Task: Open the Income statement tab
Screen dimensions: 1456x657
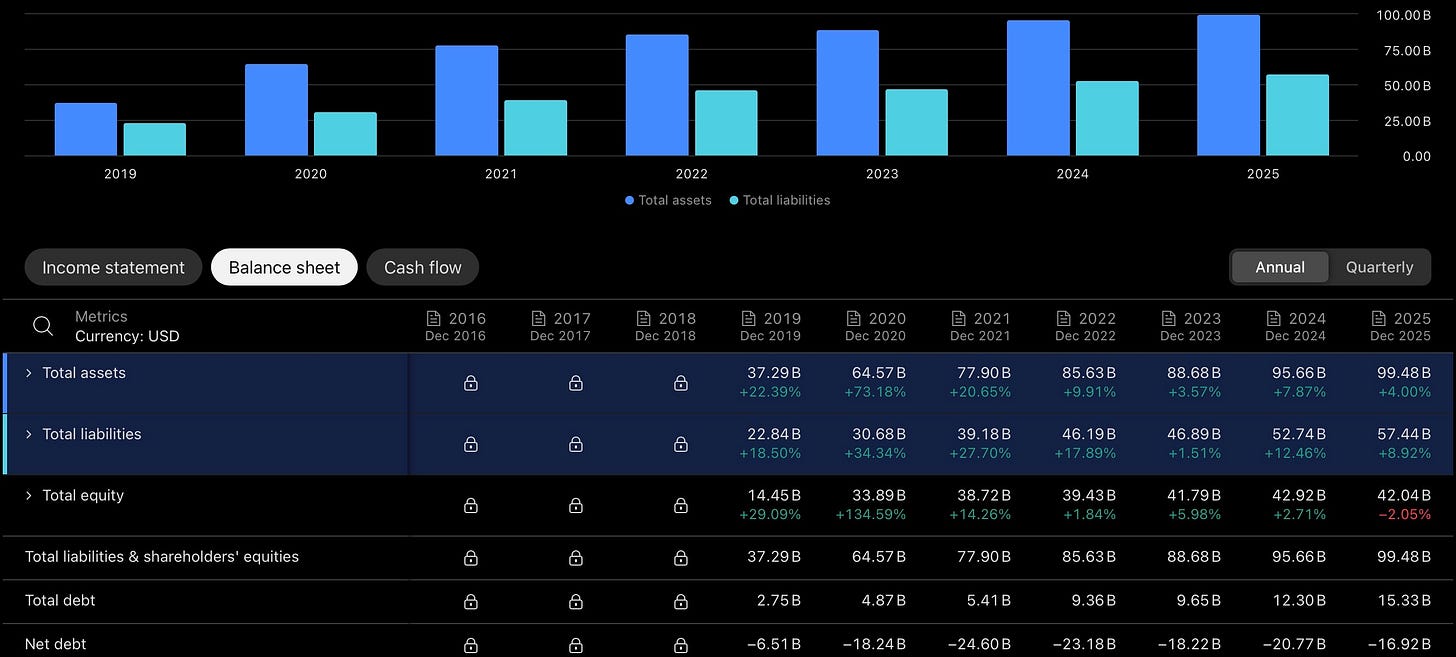Action: [113, 267]
